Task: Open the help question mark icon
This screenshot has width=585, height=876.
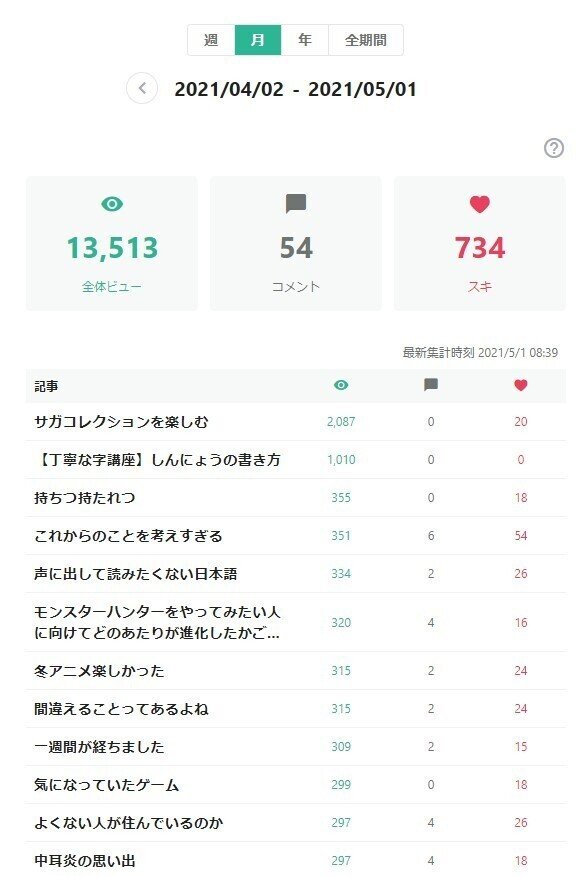Action: click(556, 147)
